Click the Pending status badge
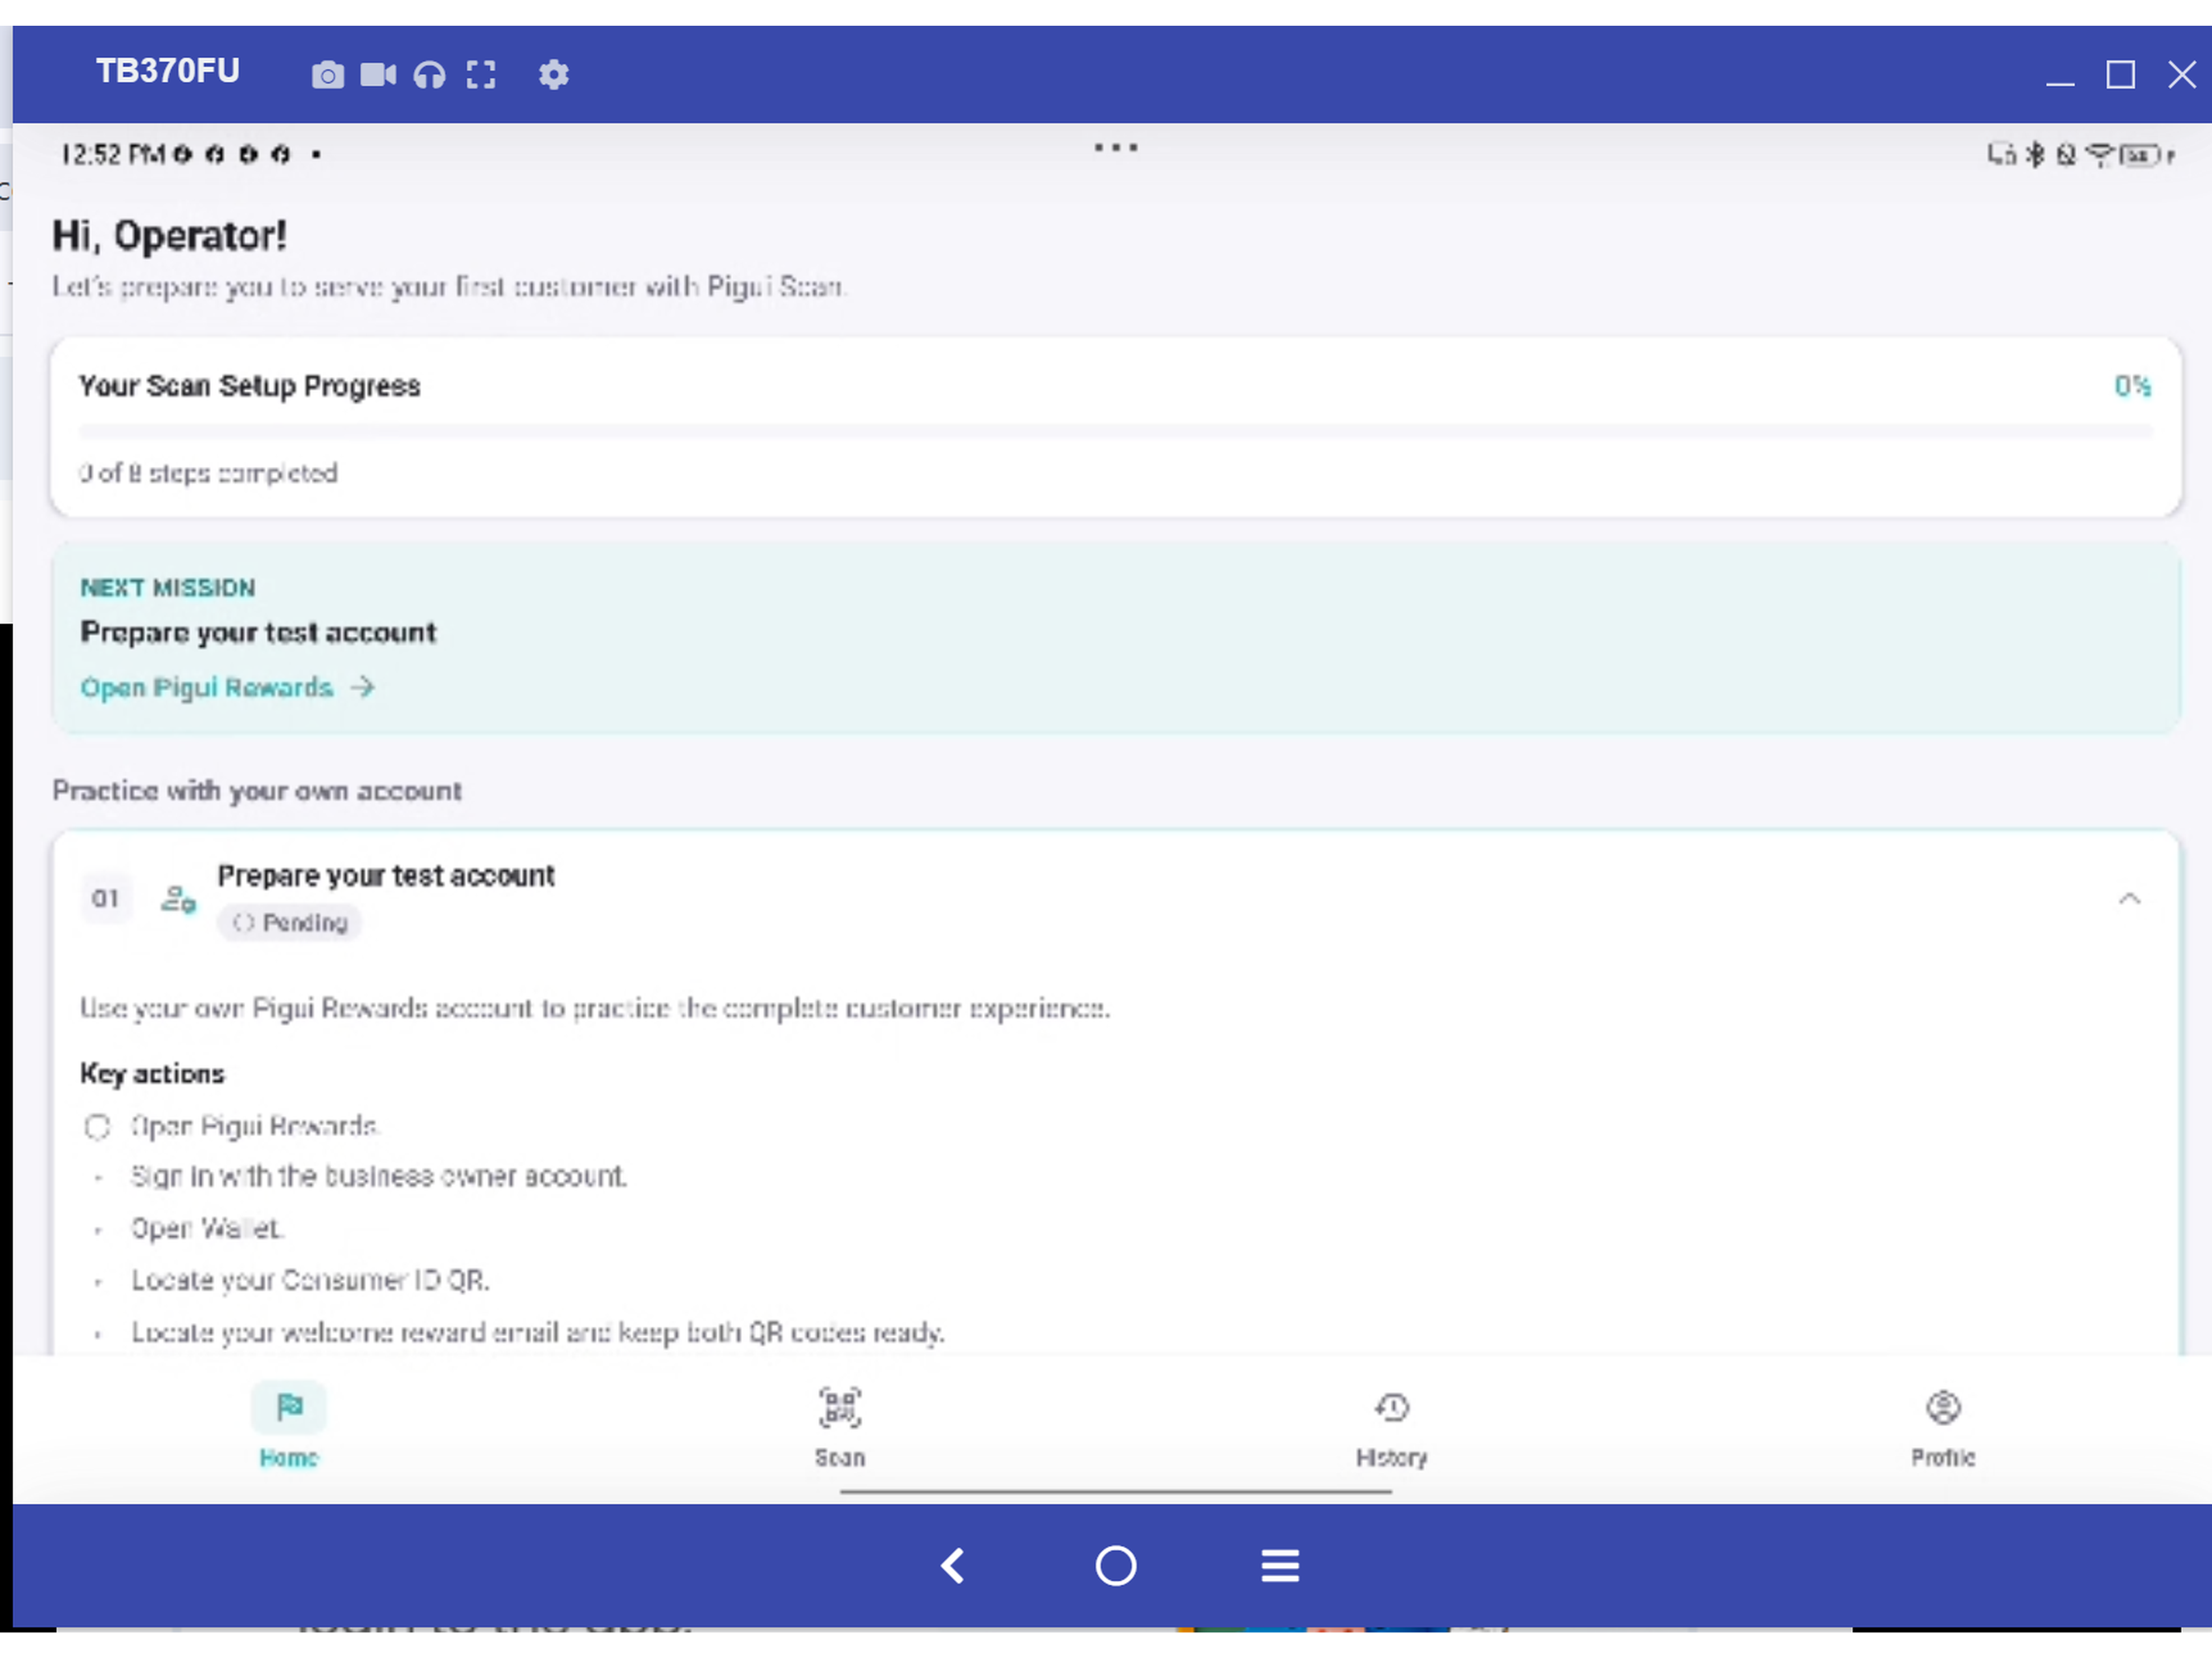The image size is (2212, 1659). coord(289,923)
